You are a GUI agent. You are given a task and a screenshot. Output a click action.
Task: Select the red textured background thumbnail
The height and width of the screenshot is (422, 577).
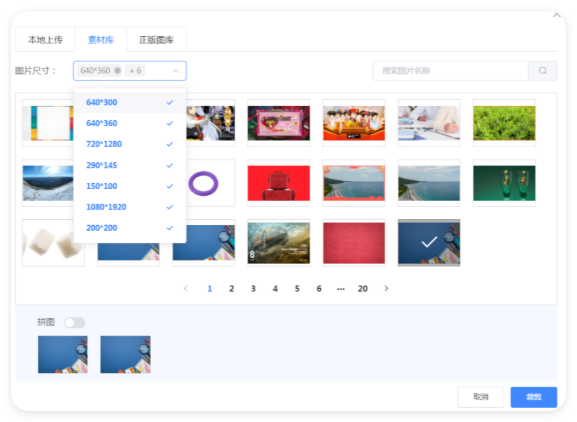354,243
